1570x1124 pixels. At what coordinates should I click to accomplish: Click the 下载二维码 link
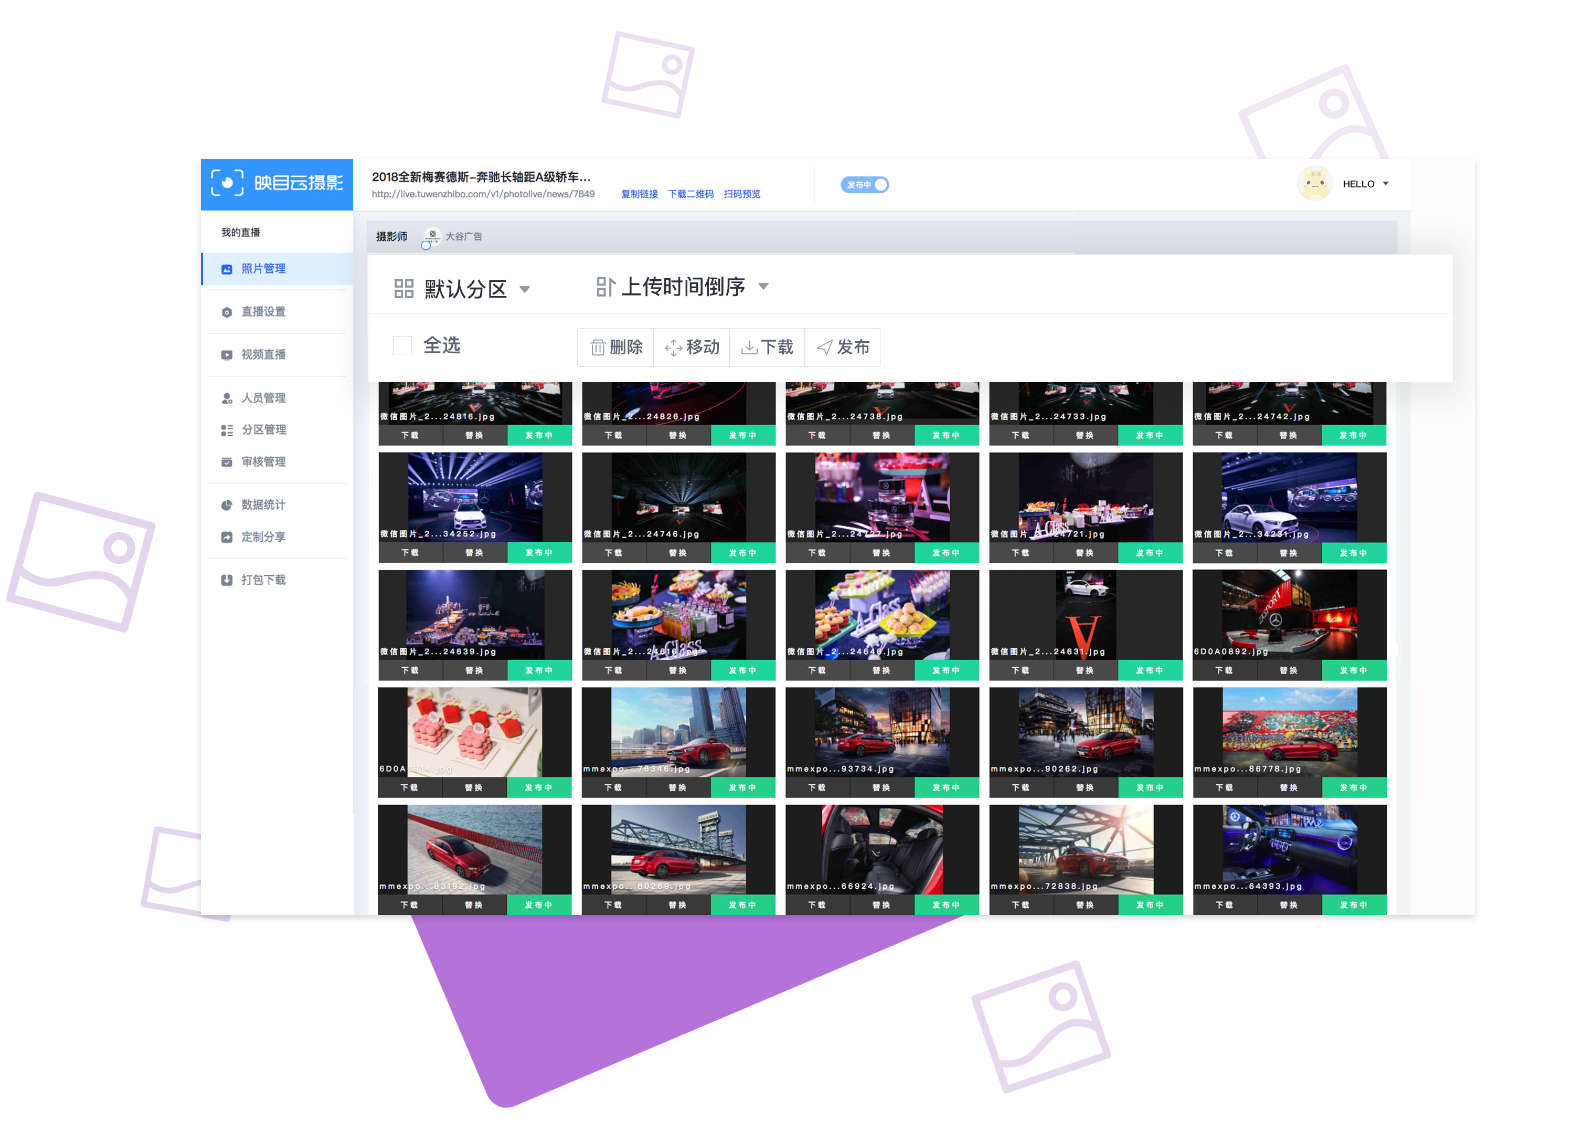point(691,194)
